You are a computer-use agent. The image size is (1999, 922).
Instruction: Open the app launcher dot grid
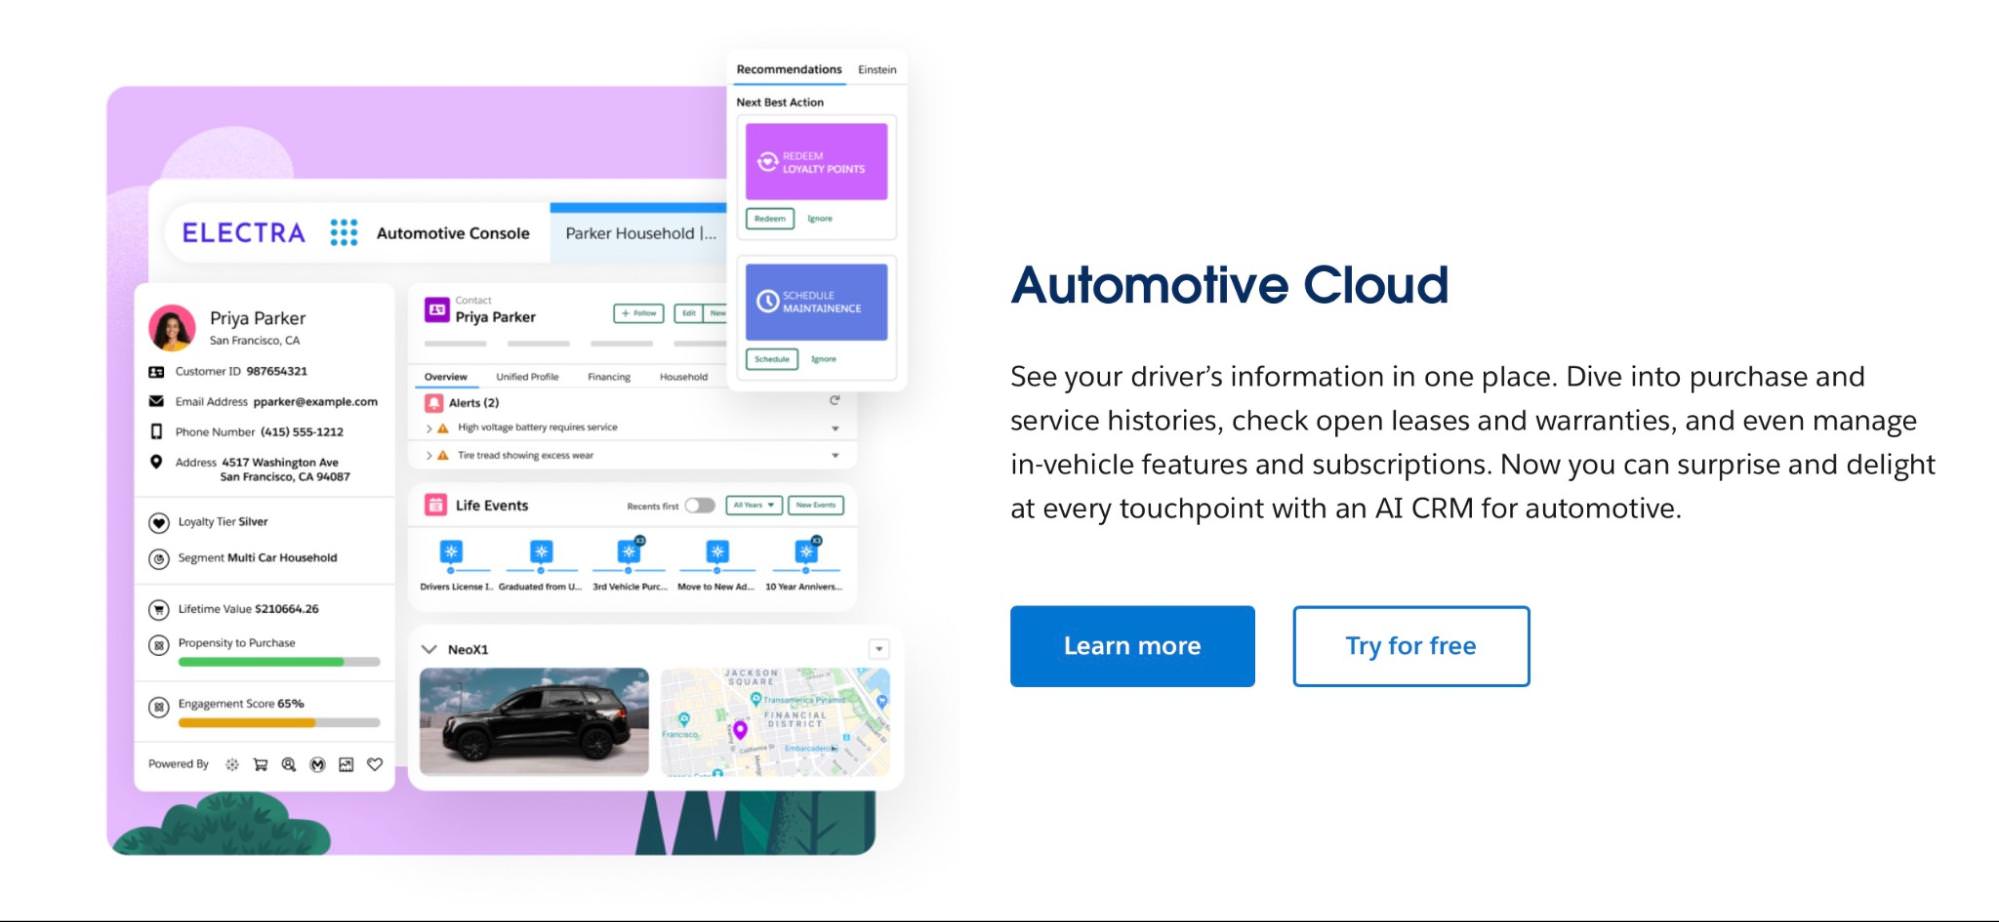point(343,233)
